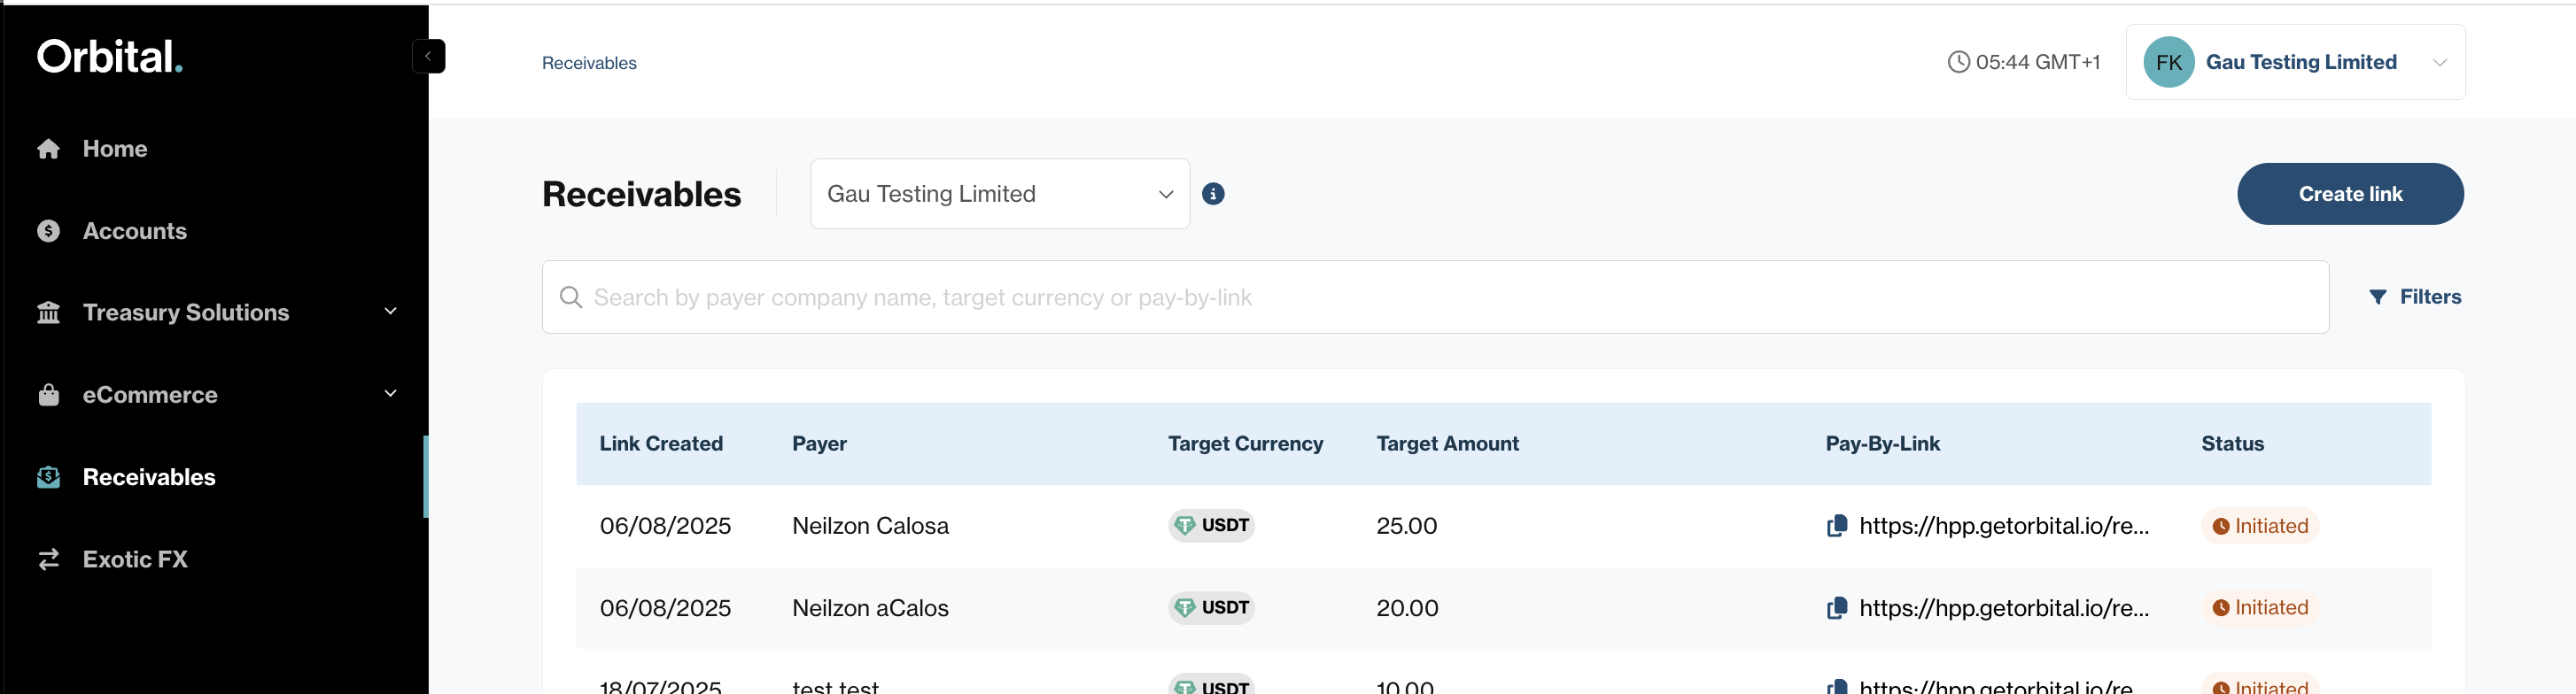Click the date in Neilzon aCalos row

[x=665, y=608]
